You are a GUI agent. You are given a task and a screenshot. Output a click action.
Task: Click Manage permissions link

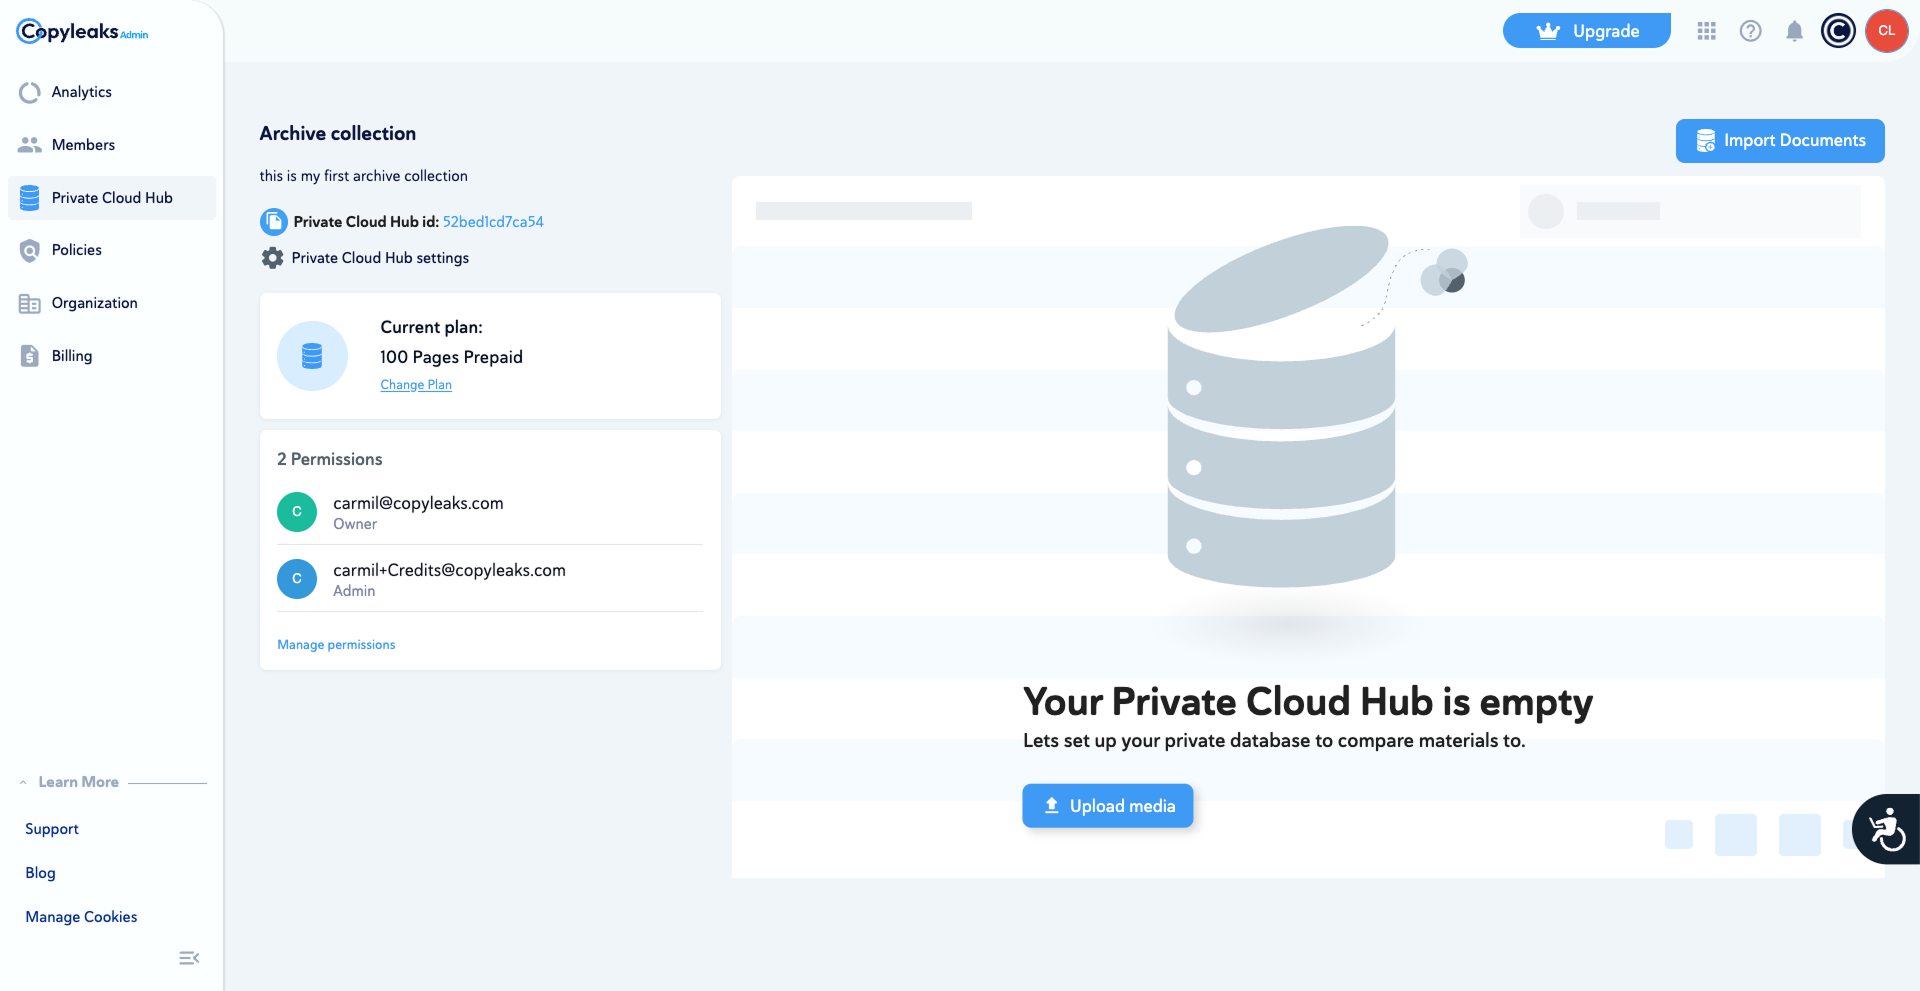[x=336, y=645]
